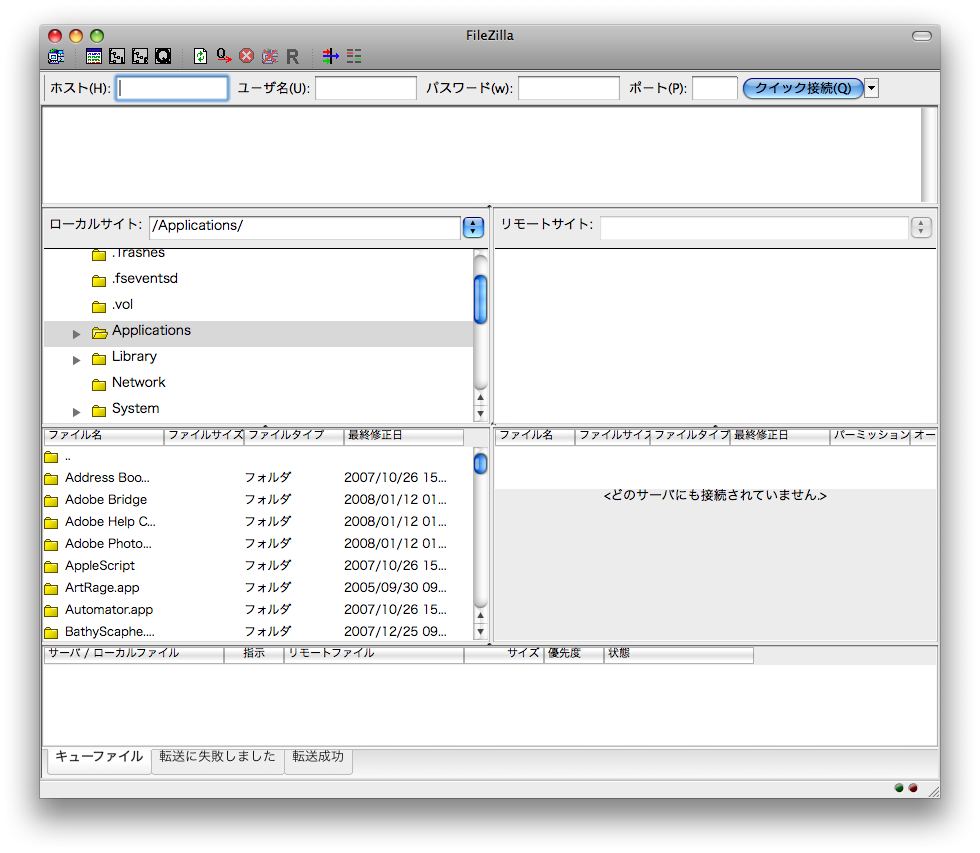Image resolution: width=980 pixels, height=853 pixels.
Task: Click the queue 優先度 (priority) column header
Action: [x=574, y=654]
